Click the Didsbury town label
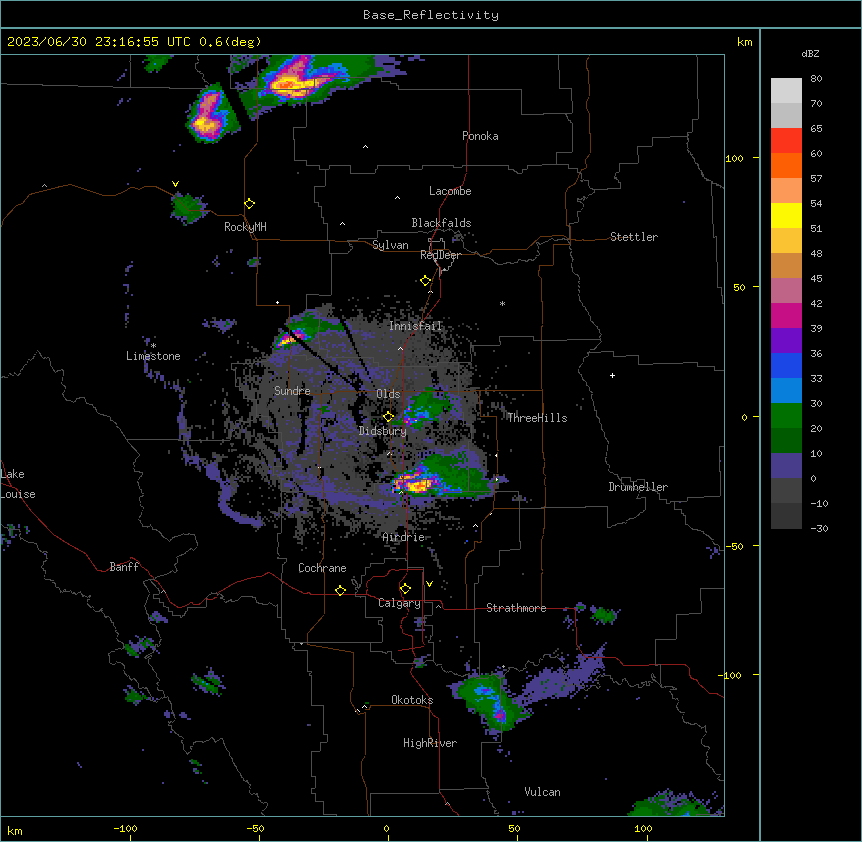Viewport: 862px width, 842px height. [x=382, y=431]
